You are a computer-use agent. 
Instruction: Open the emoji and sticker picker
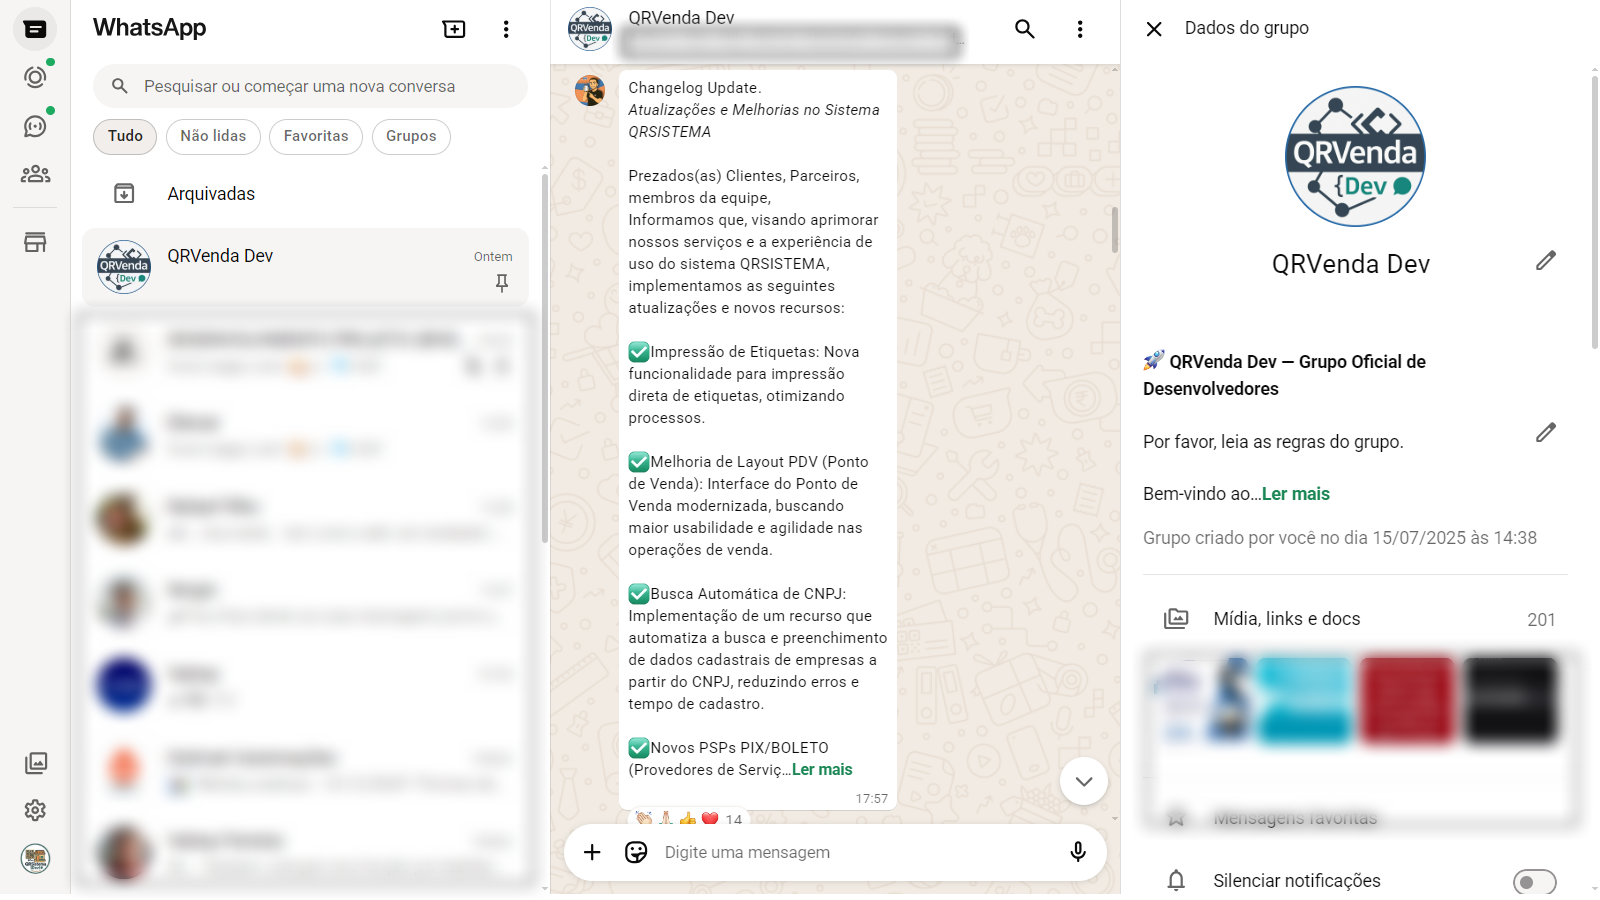pyautogui.click(x=636, y=852)
